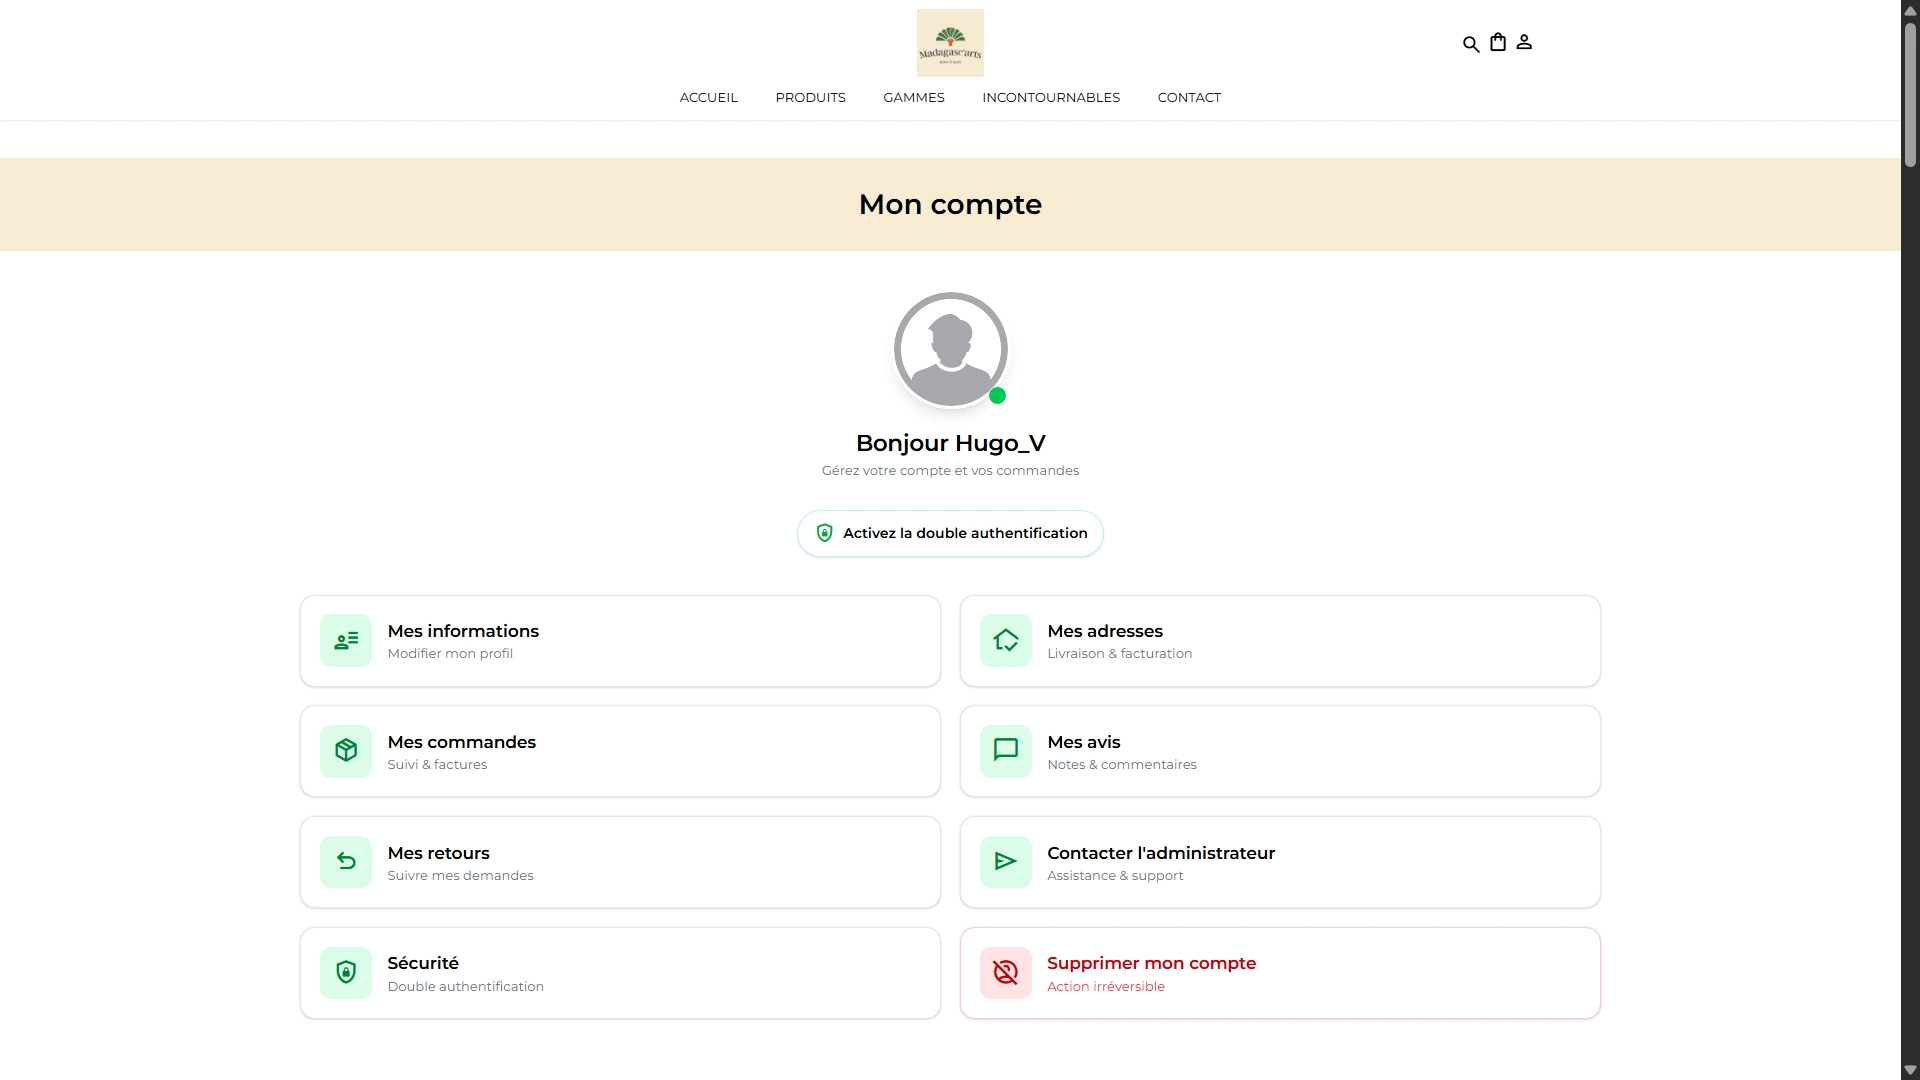The height and width of the screenshot is (1080, 1920).
Task: Click the 'Livraison & facturation' subtitle
Action: click(1120, 654)
